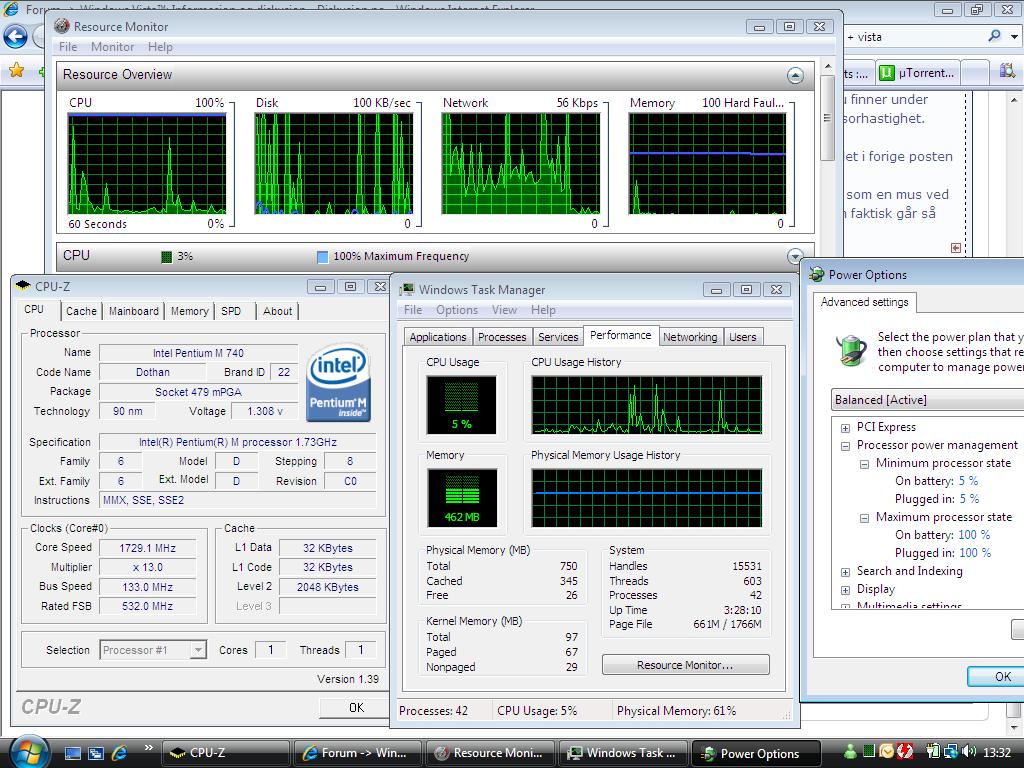Click Switch between windows quick launch icon
Viewport: 1024px width, 768px height.
click(x=96, y=753)
